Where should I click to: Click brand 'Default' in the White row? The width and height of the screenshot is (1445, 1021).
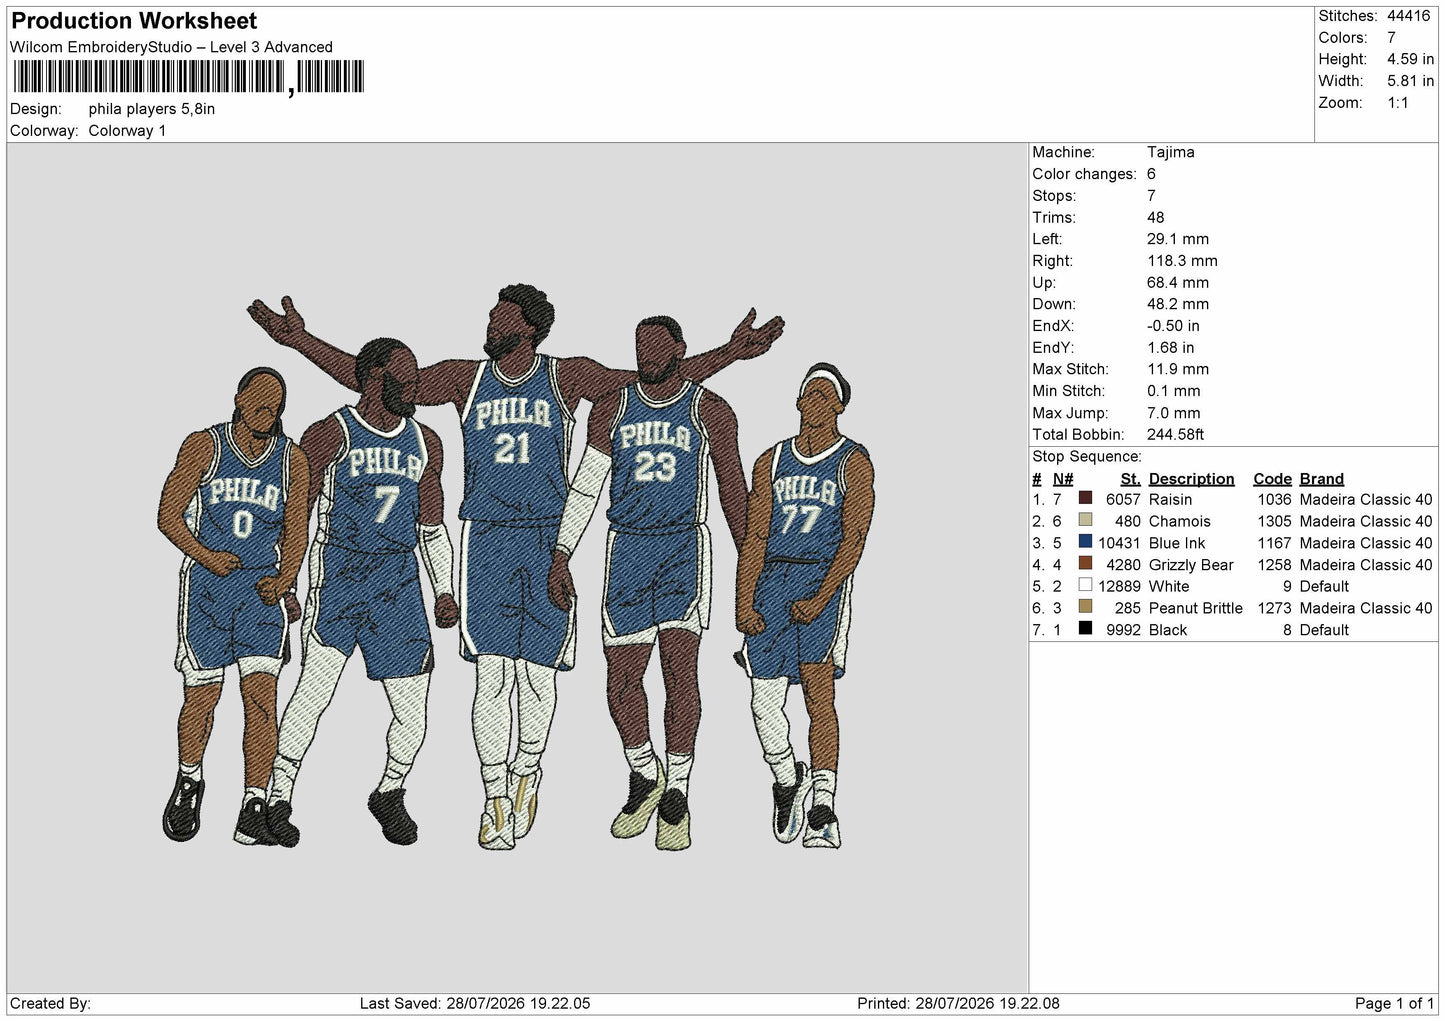click(1324, 587)
